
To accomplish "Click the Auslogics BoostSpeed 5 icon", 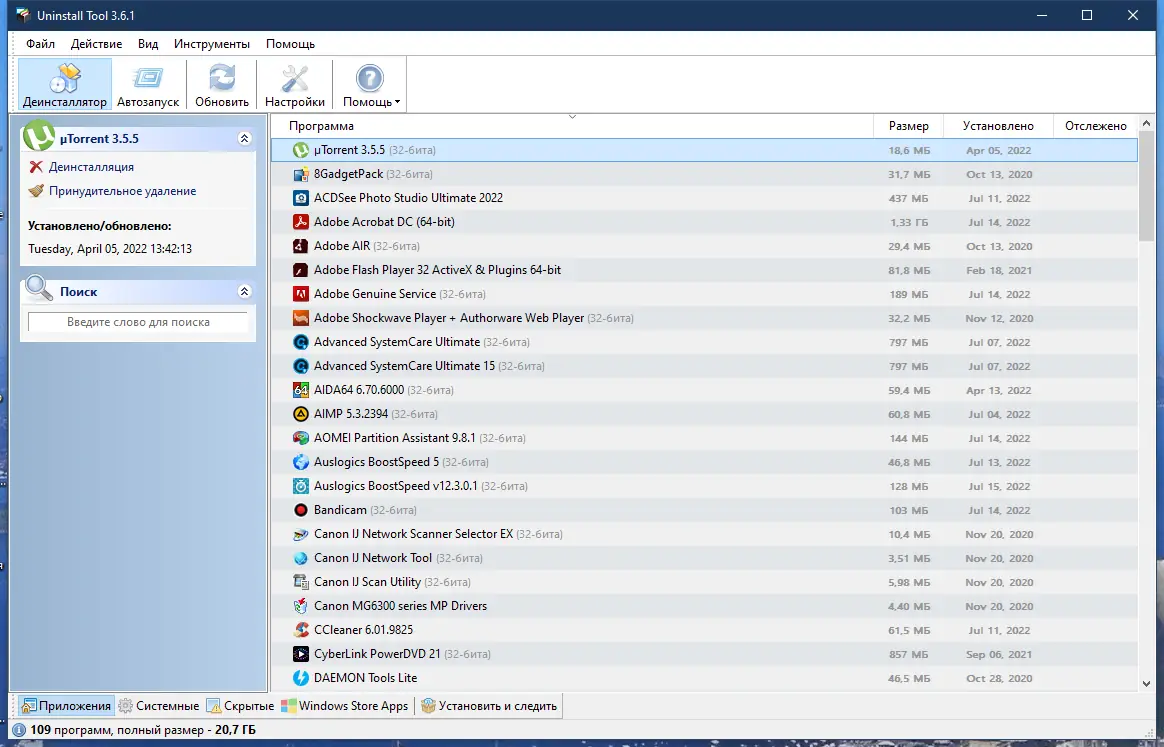I will point(301,462).
